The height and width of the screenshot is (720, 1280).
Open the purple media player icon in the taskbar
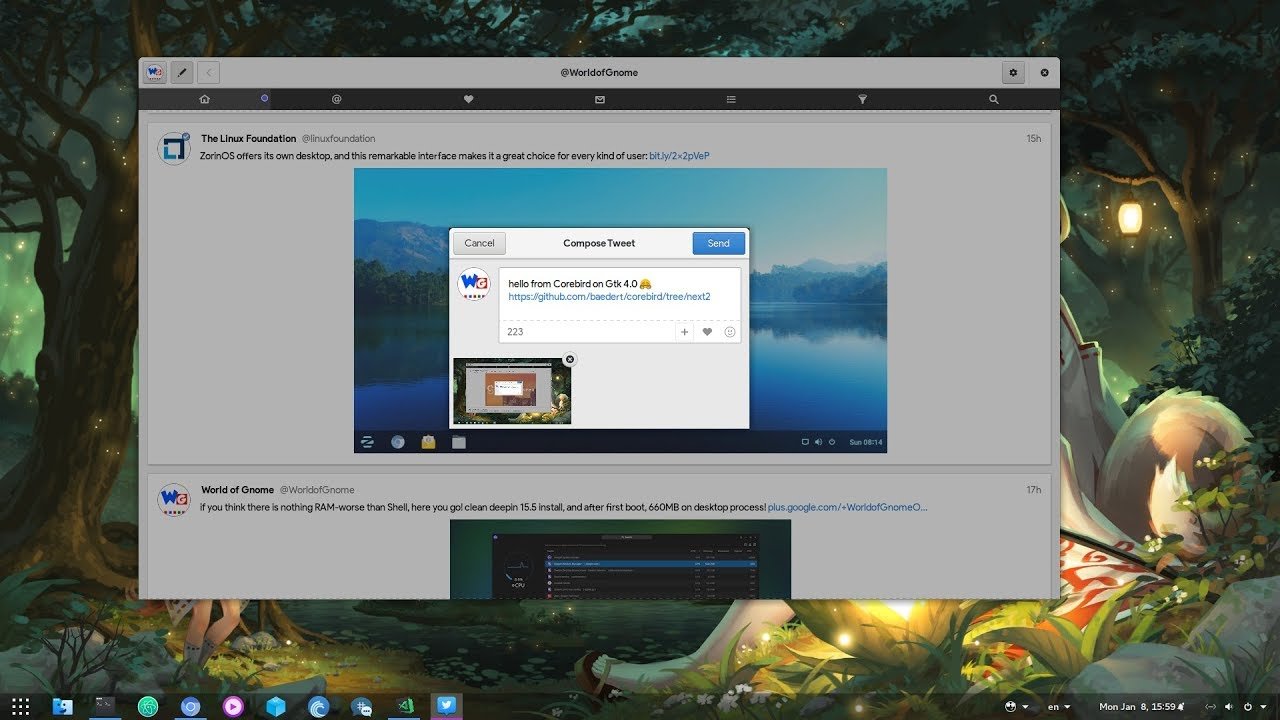point(233,706)
